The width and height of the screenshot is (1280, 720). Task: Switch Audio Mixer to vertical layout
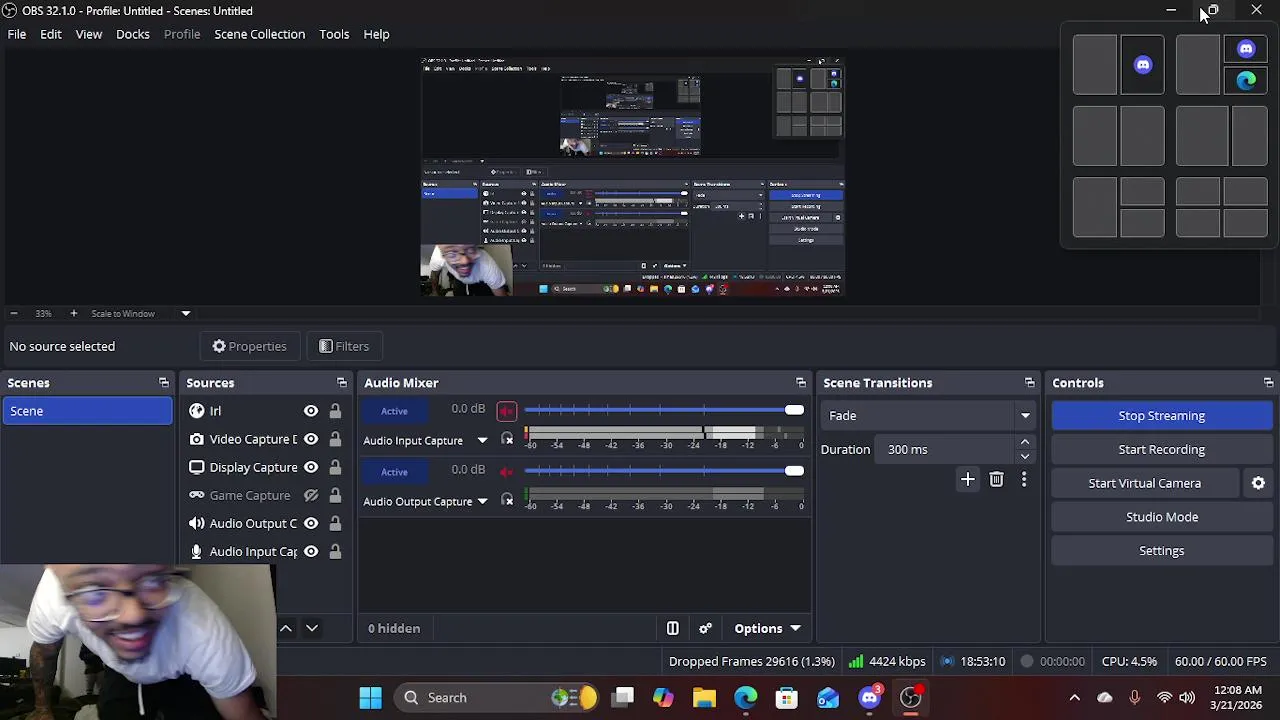(x=673, y=628)
